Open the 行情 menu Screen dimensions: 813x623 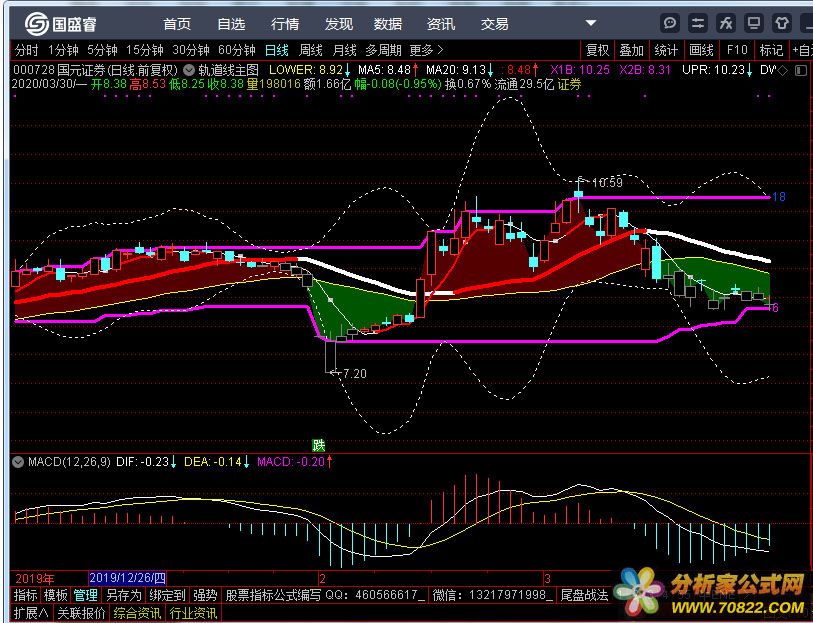(x=284, y=23)
